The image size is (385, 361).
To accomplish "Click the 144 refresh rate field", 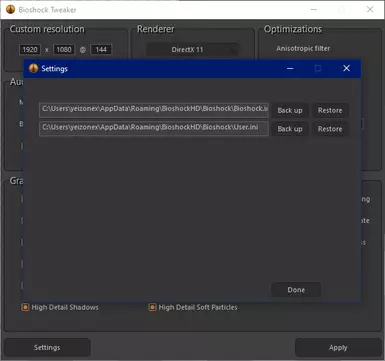I will [101, 50].
